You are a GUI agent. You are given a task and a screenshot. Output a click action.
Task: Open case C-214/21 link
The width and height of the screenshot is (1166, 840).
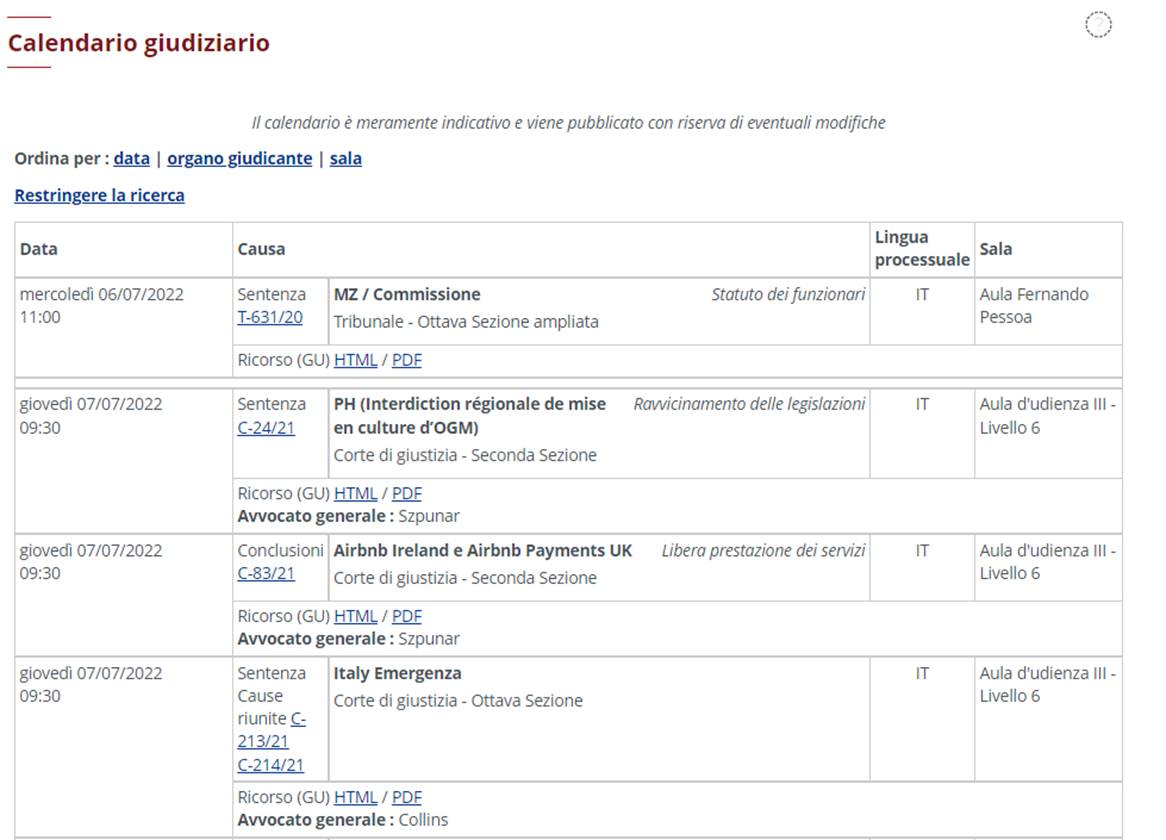[x=271, y=765]
